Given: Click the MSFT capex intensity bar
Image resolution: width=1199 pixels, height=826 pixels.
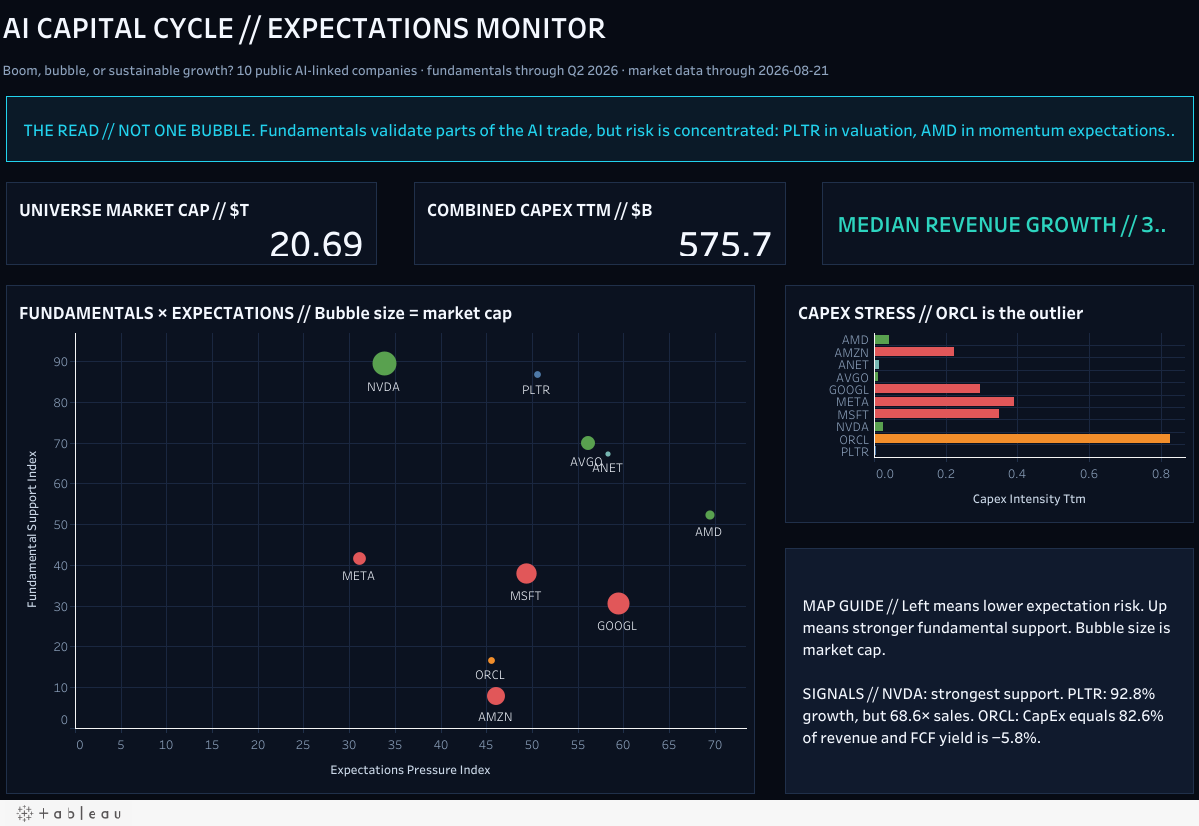Looking at the screenshot, I should tap(937, 414).
